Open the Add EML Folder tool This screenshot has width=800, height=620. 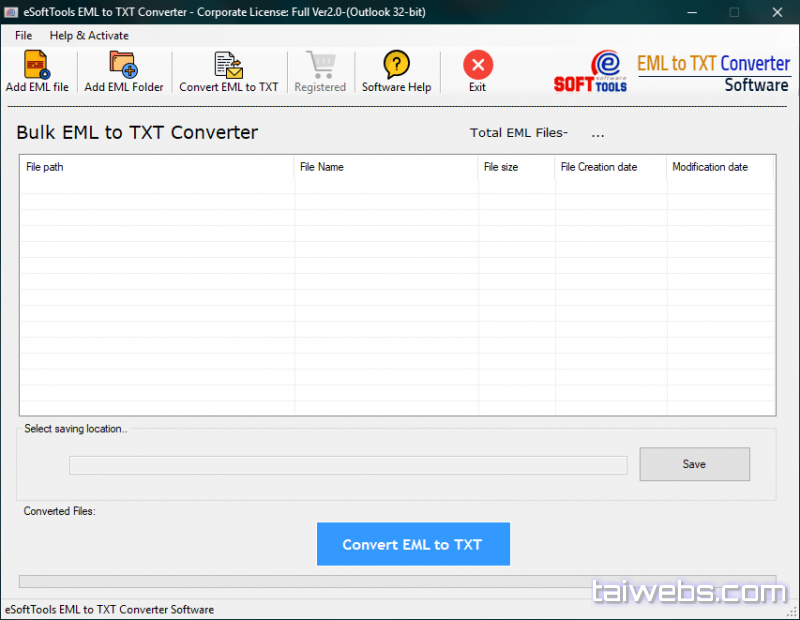coord(124,66)
